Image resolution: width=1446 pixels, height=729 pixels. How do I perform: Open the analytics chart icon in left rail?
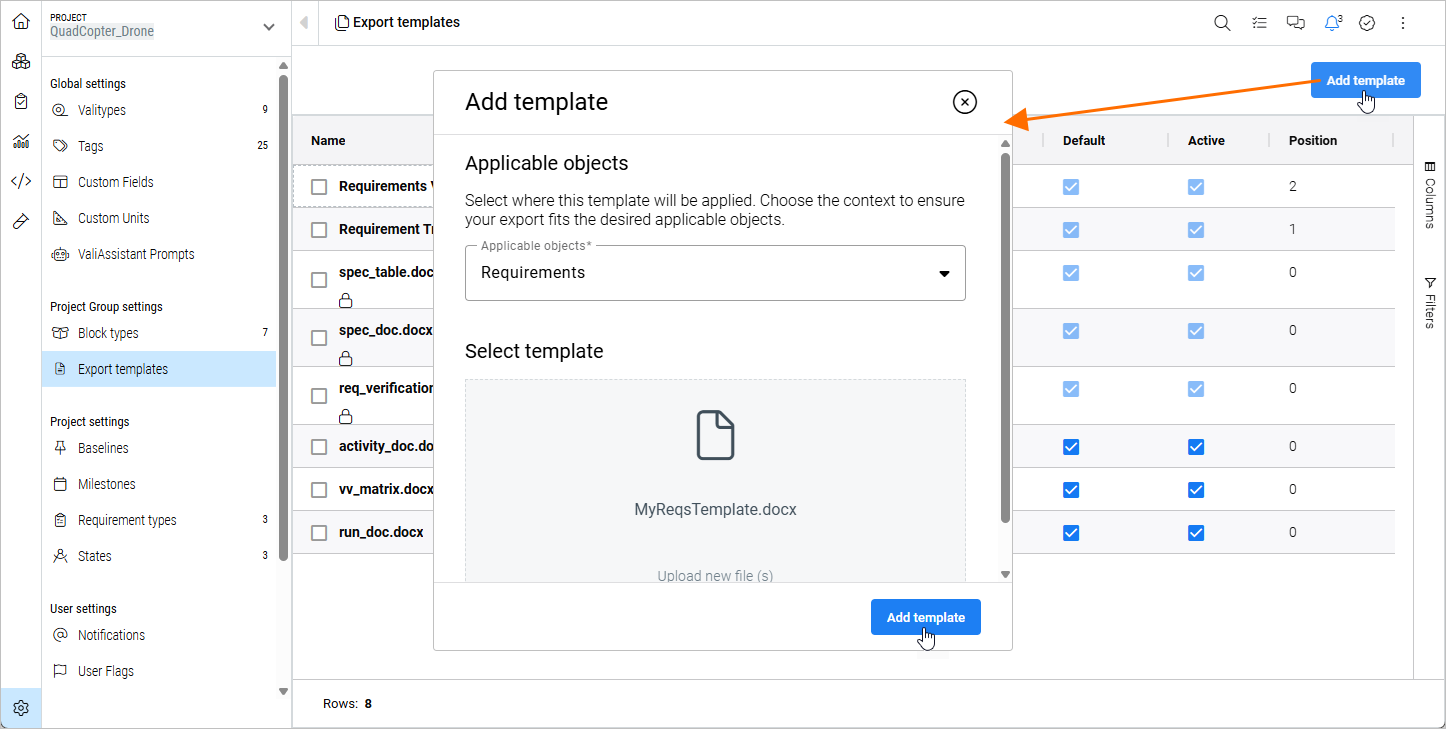coord(20,141)
